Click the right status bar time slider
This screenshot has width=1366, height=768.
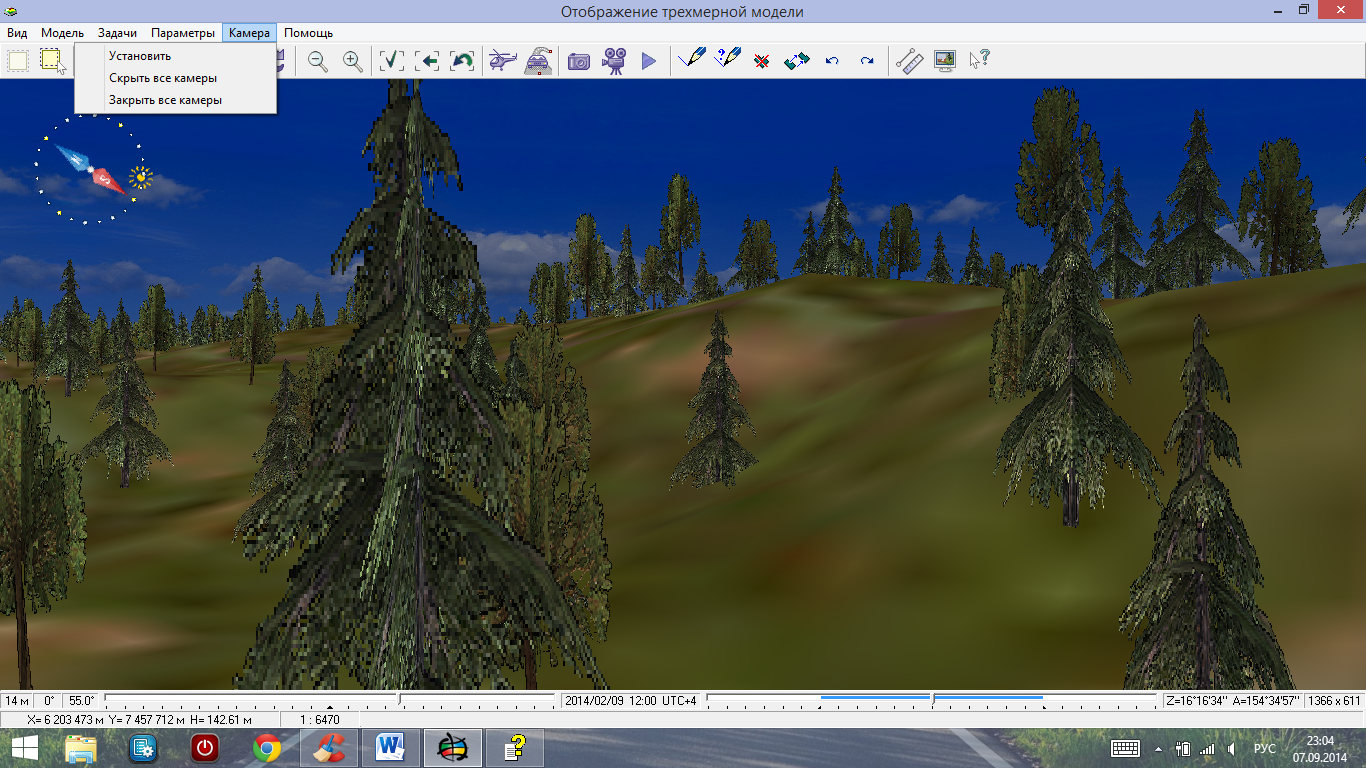[x=932, y=700]
